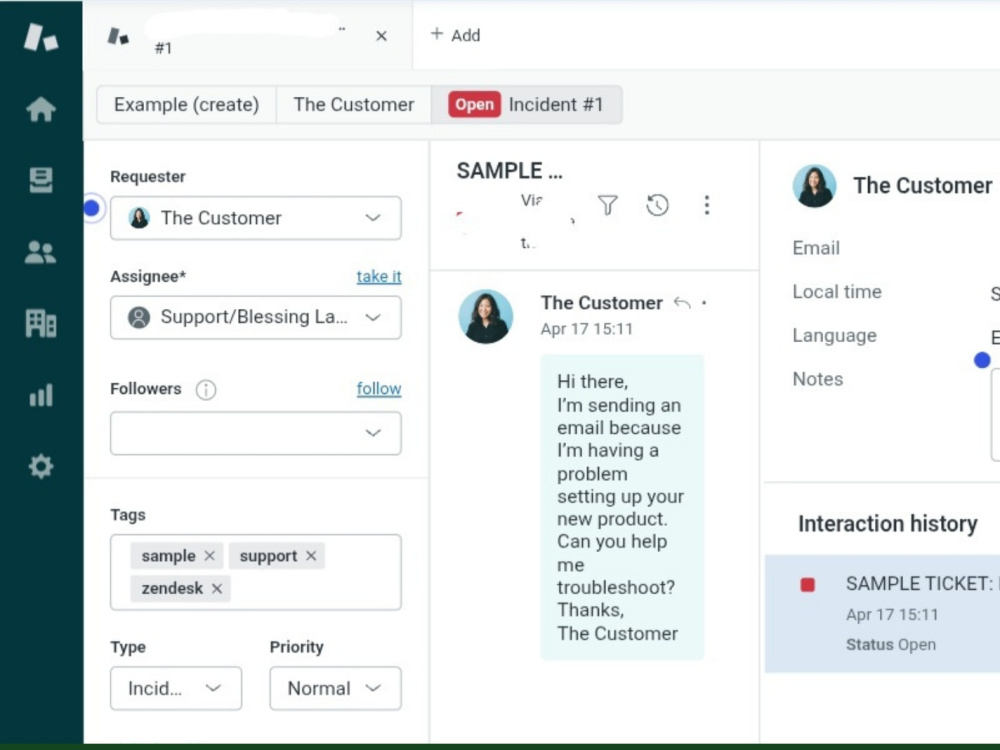Image resolution: width=1000 pixels, height=750 pixels.
Task: Click the customer message body text
Action: pos(622,507)
